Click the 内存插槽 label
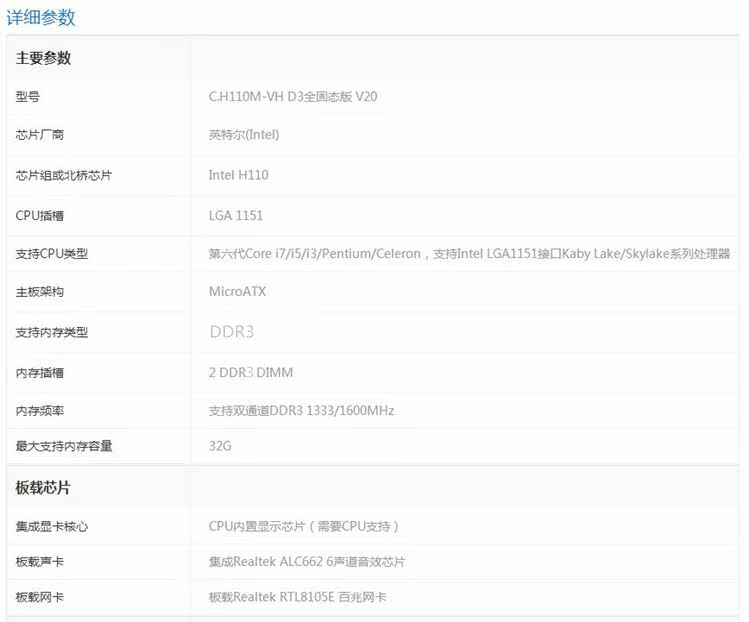749x622 pixels. pyautogui.click(x=40, y=373)
